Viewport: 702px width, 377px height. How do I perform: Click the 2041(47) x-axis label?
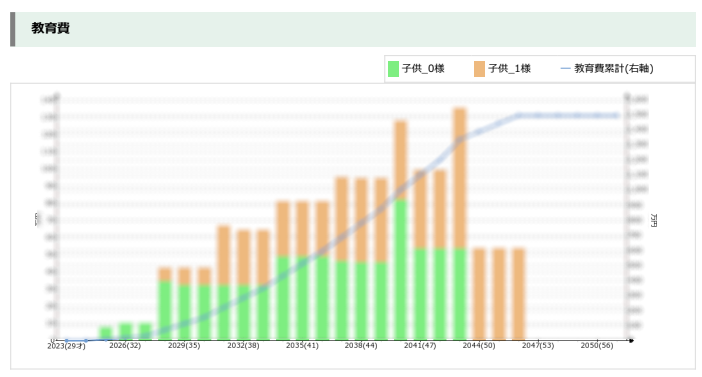pyautogui.click(x=420, y=345)
